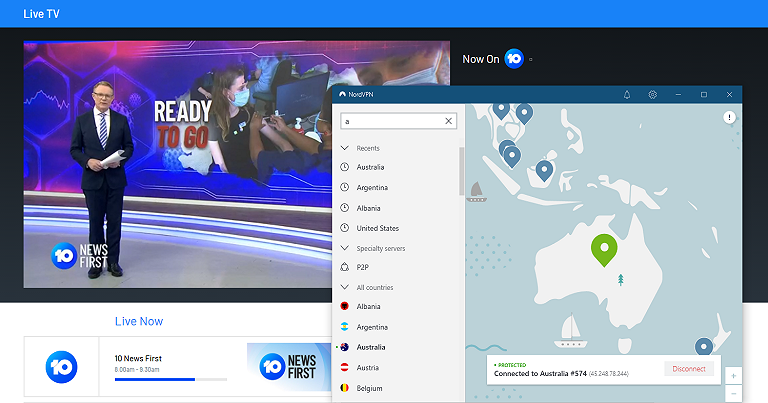This screenshot has width=768, height=403.
Task: Click the Australia flag icon
Action: click(x=344, y=347)
